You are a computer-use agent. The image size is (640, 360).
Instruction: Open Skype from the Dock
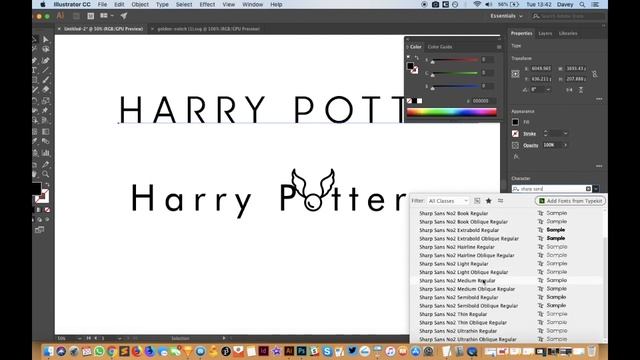pos(327,351)
